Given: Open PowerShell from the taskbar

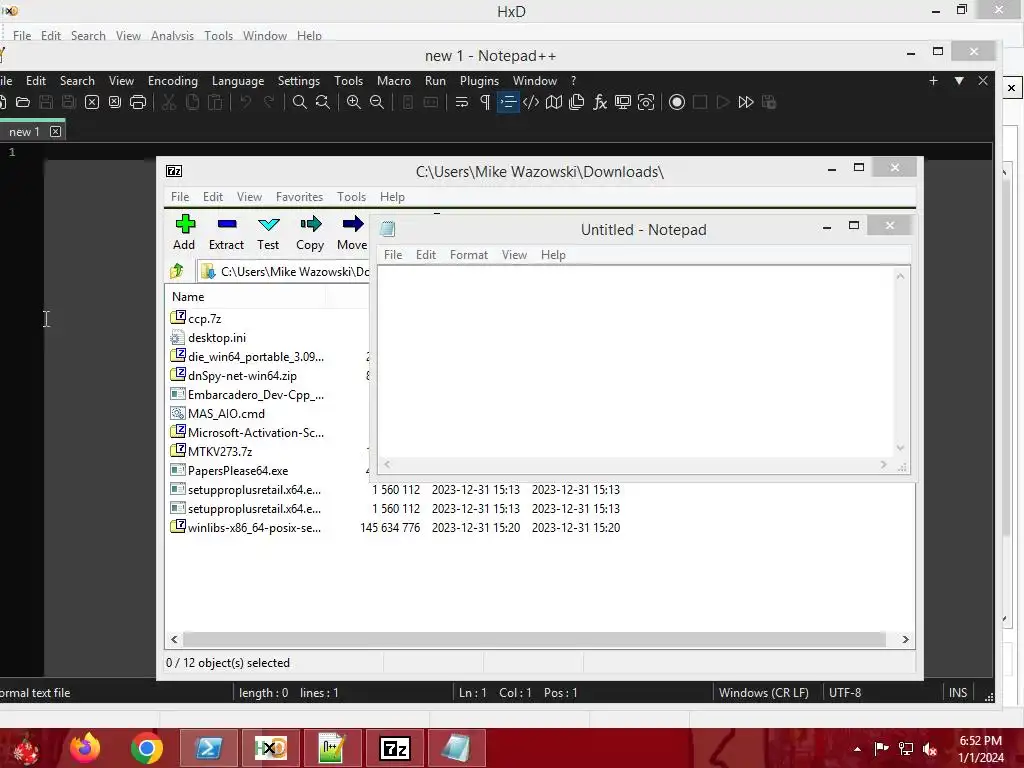Looking at the screenshot, I should 209,748.
